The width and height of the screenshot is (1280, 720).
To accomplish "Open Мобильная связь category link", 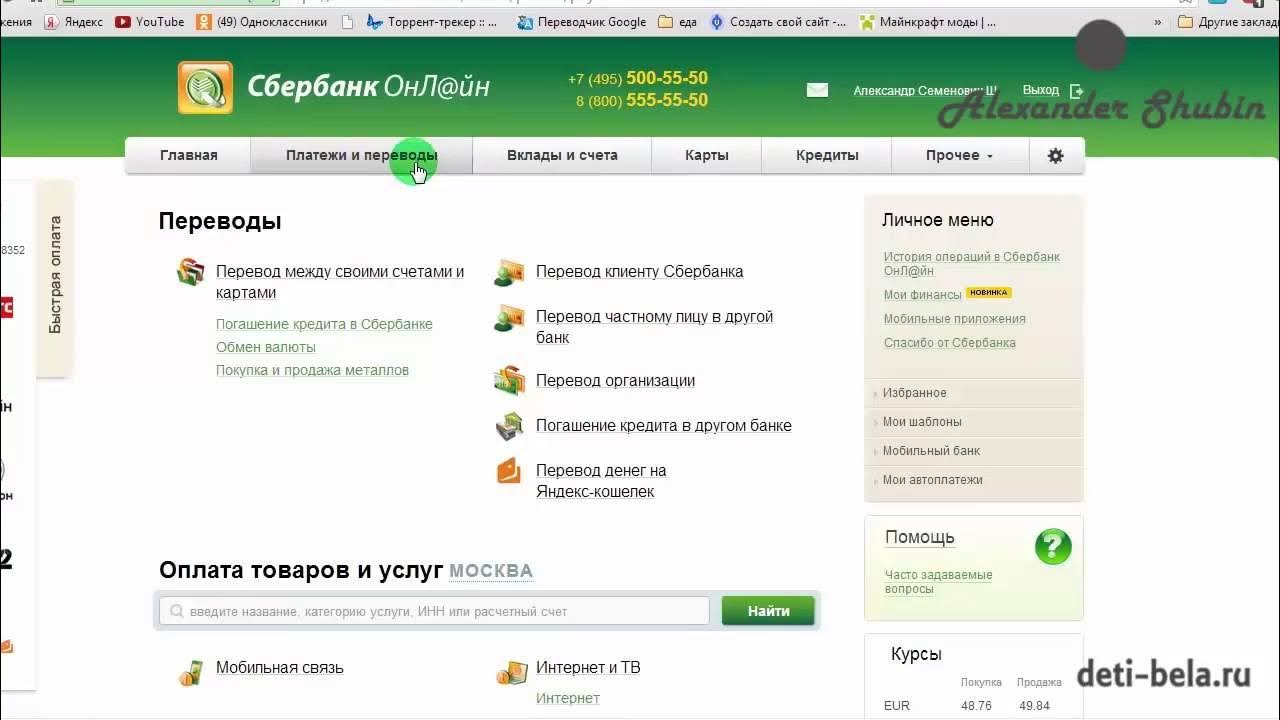I will [x=280, y=668].
